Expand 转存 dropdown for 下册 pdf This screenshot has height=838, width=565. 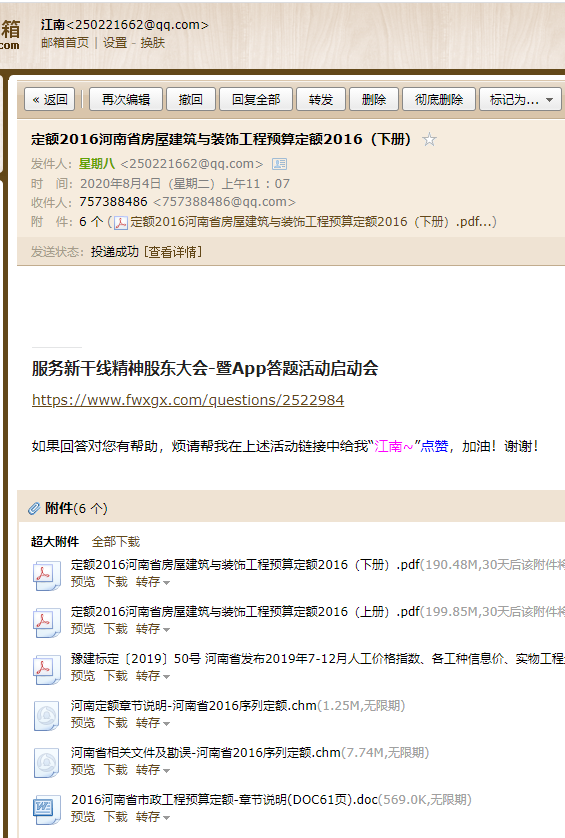coord(153,581)
